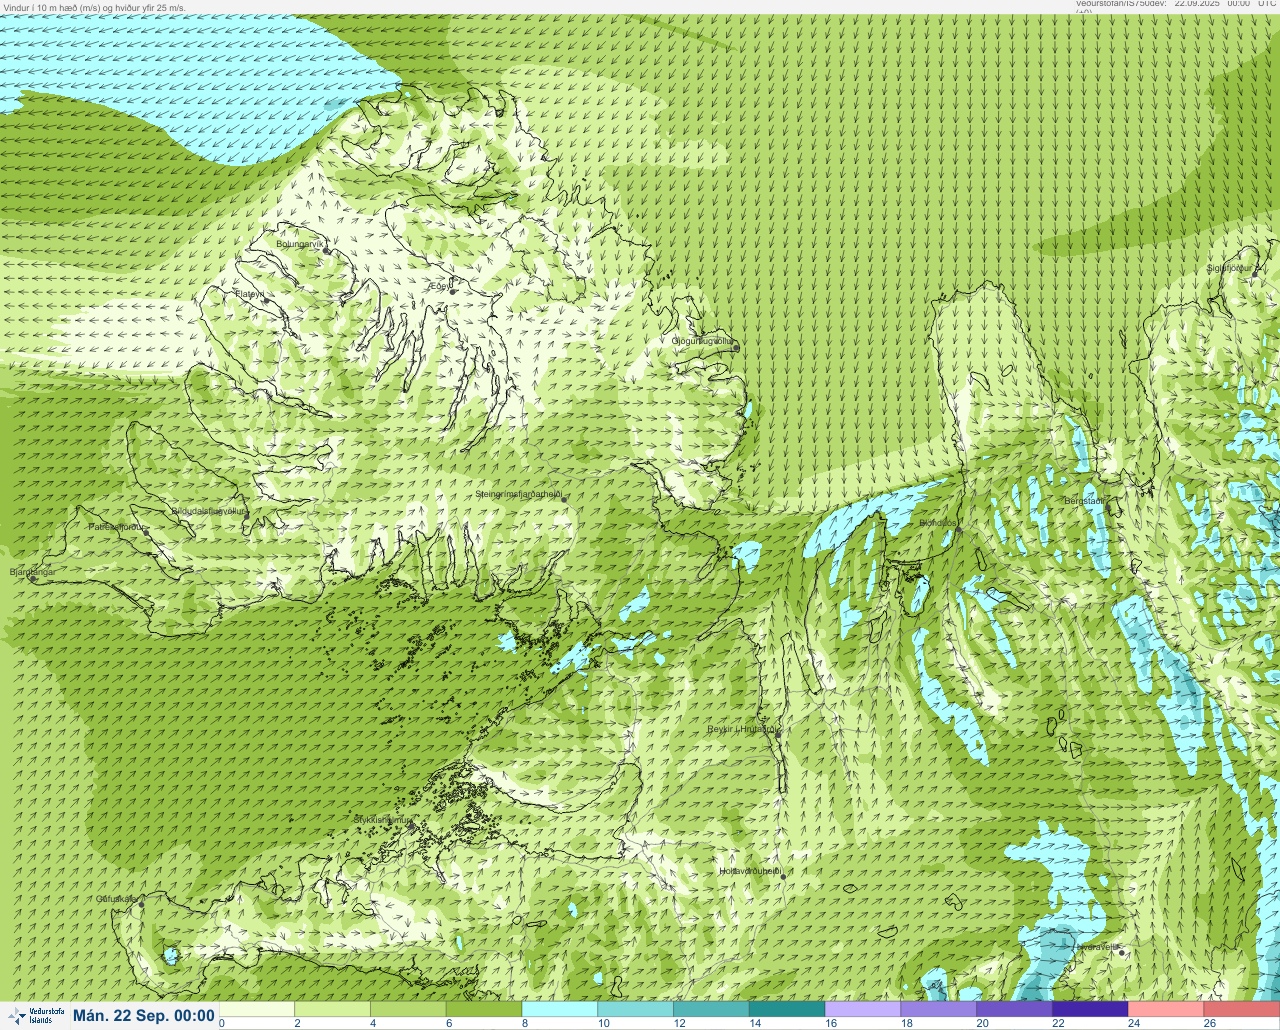Click the legend value 24
1280x1030 pixels.
1134,1023
